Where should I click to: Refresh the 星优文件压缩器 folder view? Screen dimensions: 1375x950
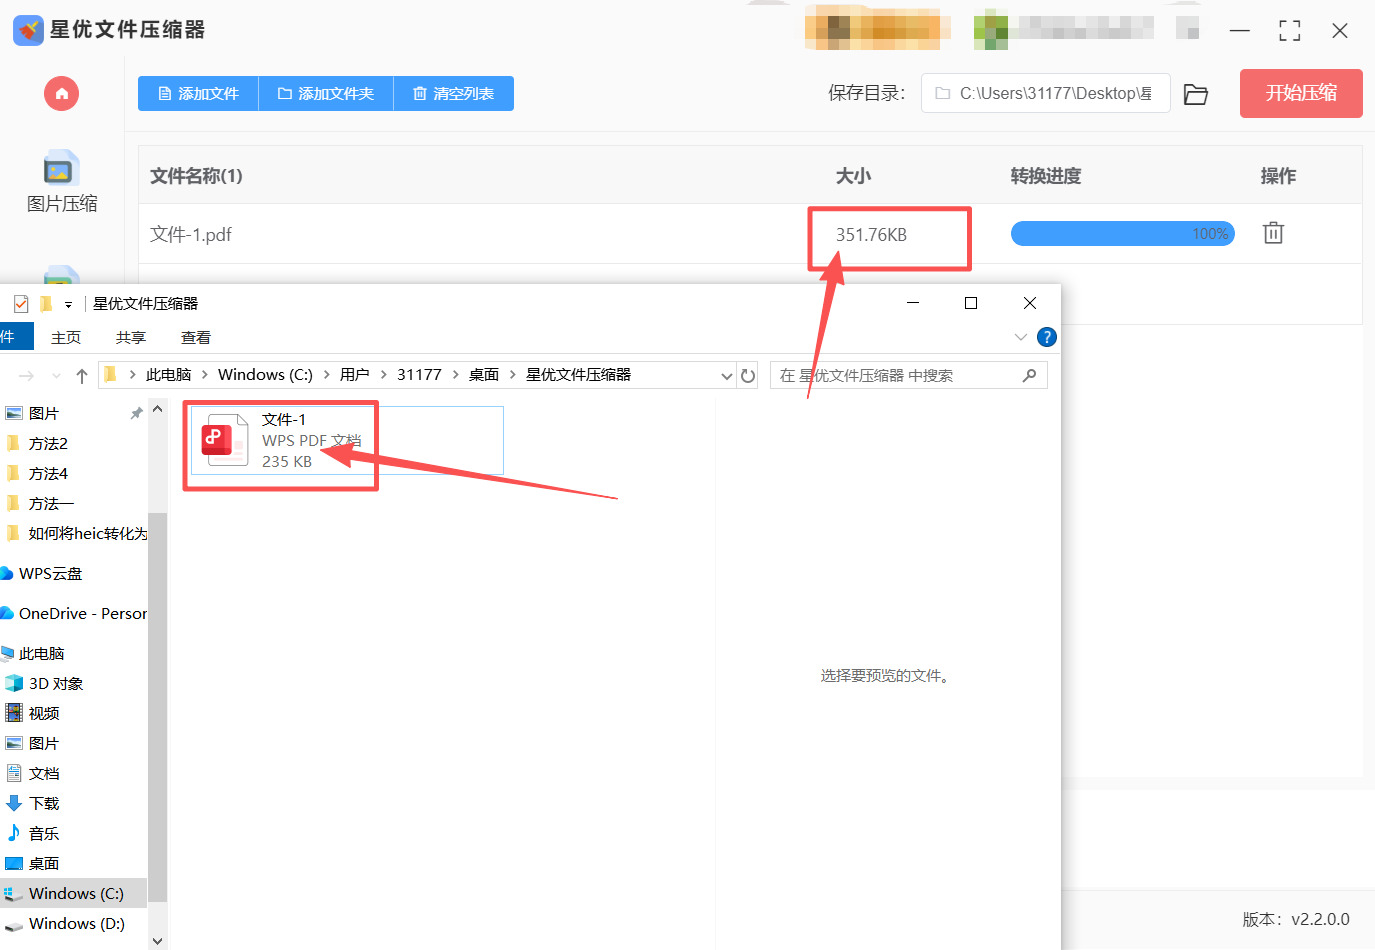748,375
